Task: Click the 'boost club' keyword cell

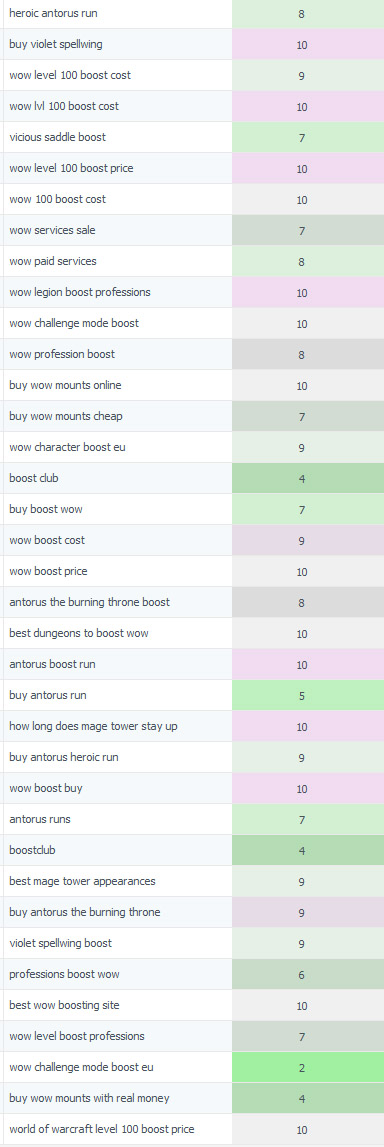Action: point(118,478)
